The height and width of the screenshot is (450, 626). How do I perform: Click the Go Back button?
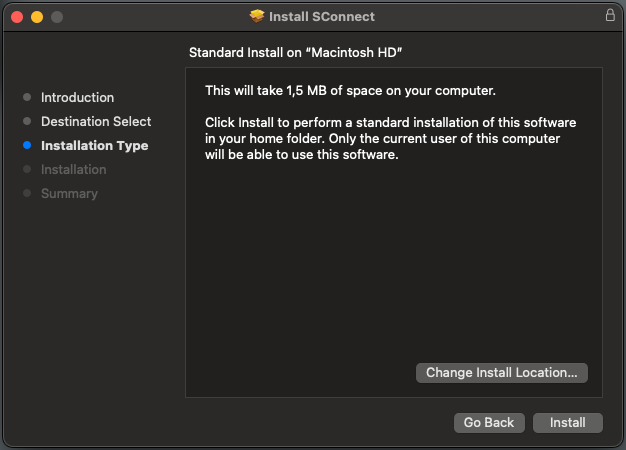[489, 423]
